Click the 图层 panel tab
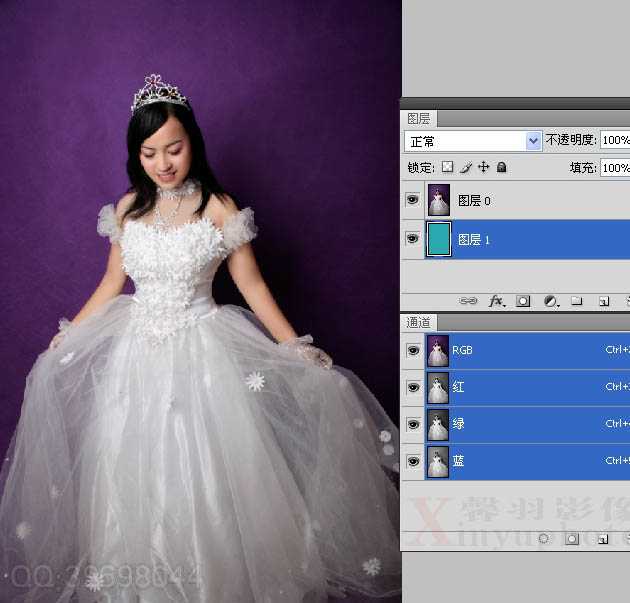 click(x=419, y=118)
